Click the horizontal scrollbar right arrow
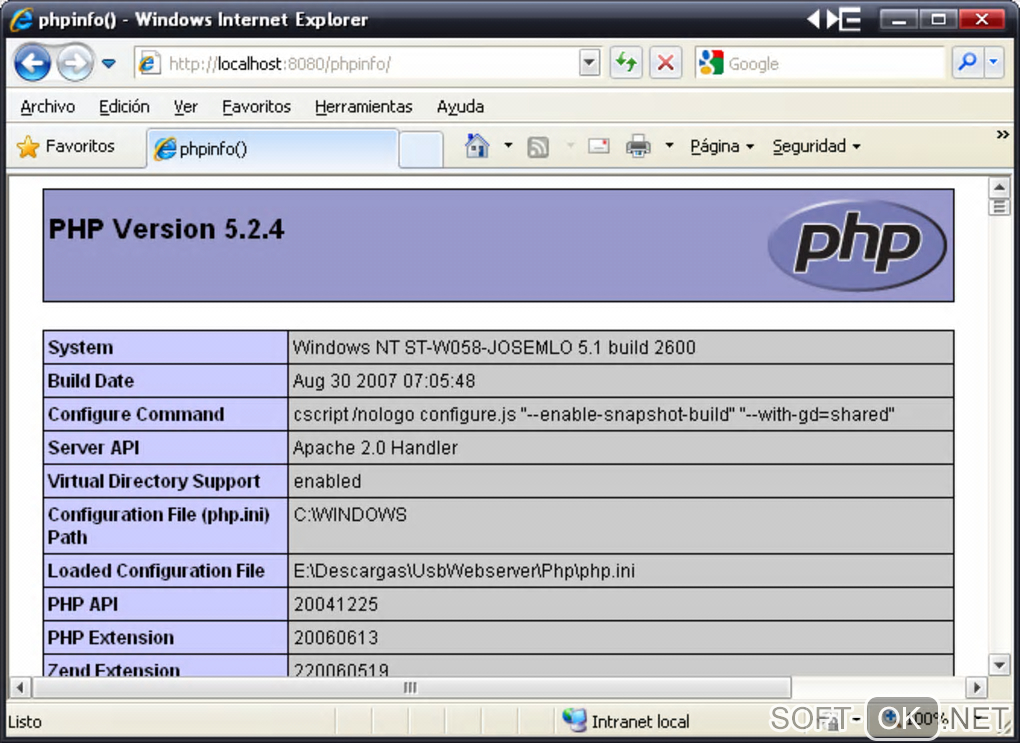This screenshot has height=743, width=1020. (x=976, y=687)
